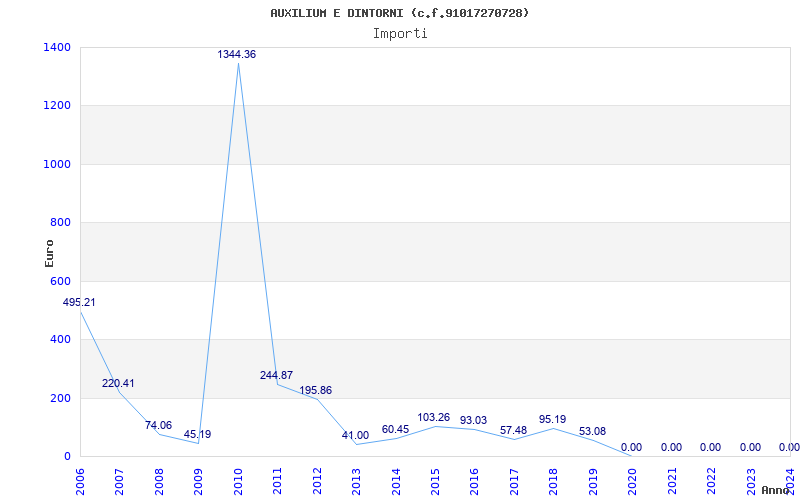Image resolution: width=800 pixels, height=500 pixels.
Task: Select the 103.26 data label
Action: click(x=434, y=417)
